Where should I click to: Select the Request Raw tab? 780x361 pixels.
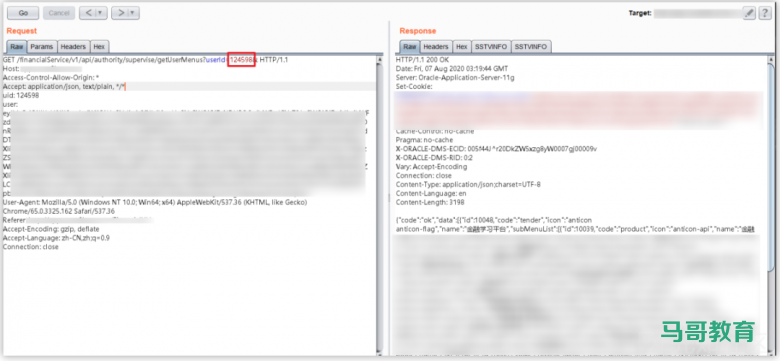tap(16, 46)
